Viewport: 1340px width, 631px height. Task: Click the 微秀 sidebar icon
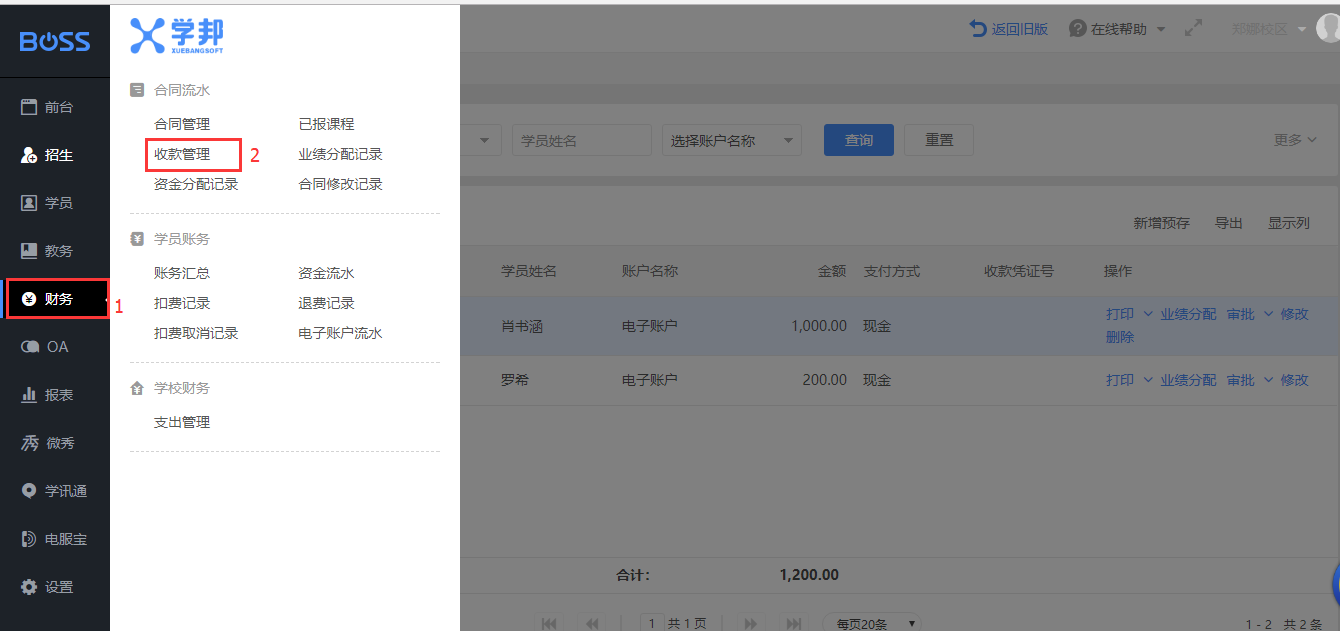[29, 443]
